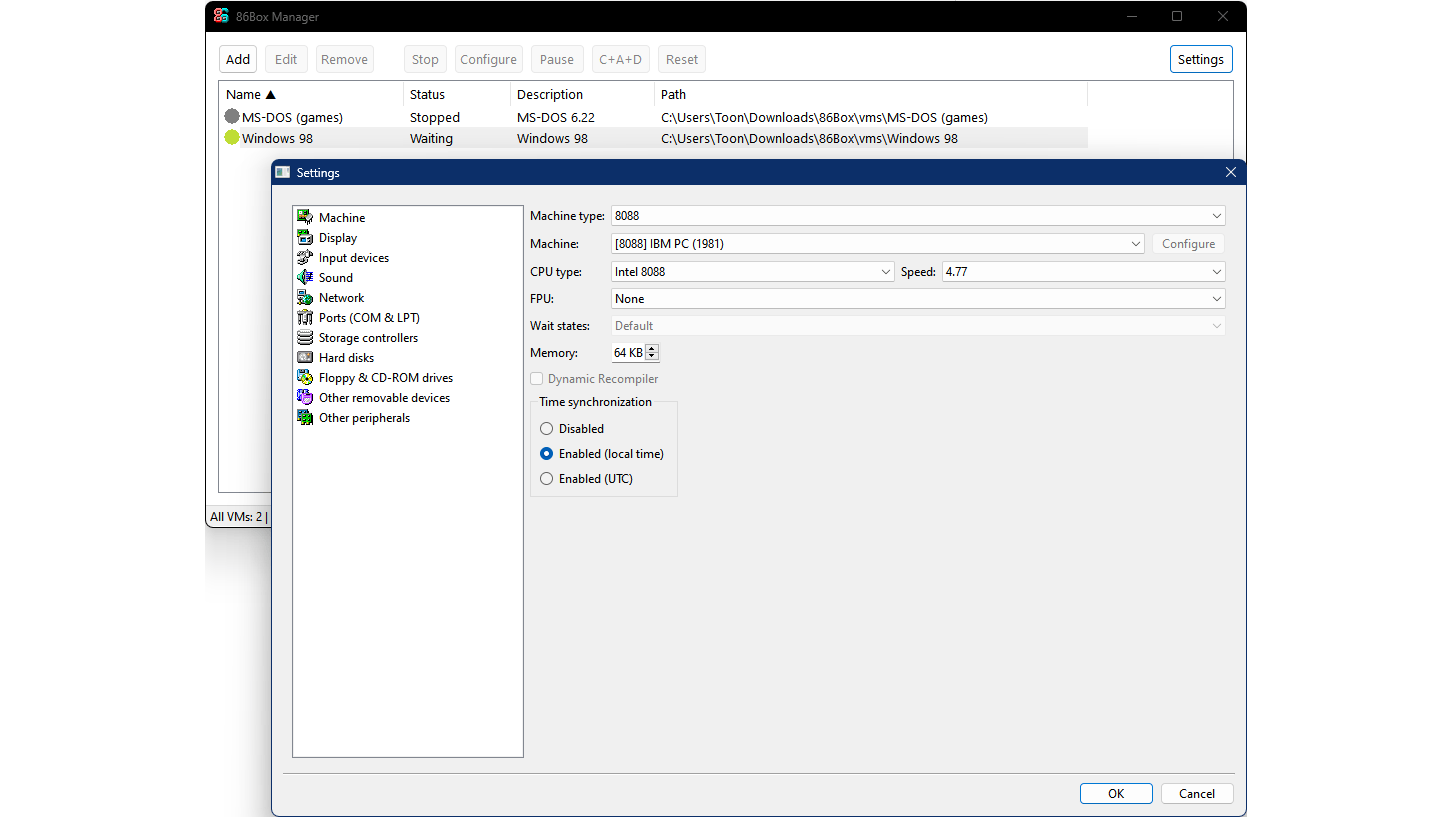Increase memory with the stepper up arrow
This screenshot has height=817, width=1452.
[652, 348]
